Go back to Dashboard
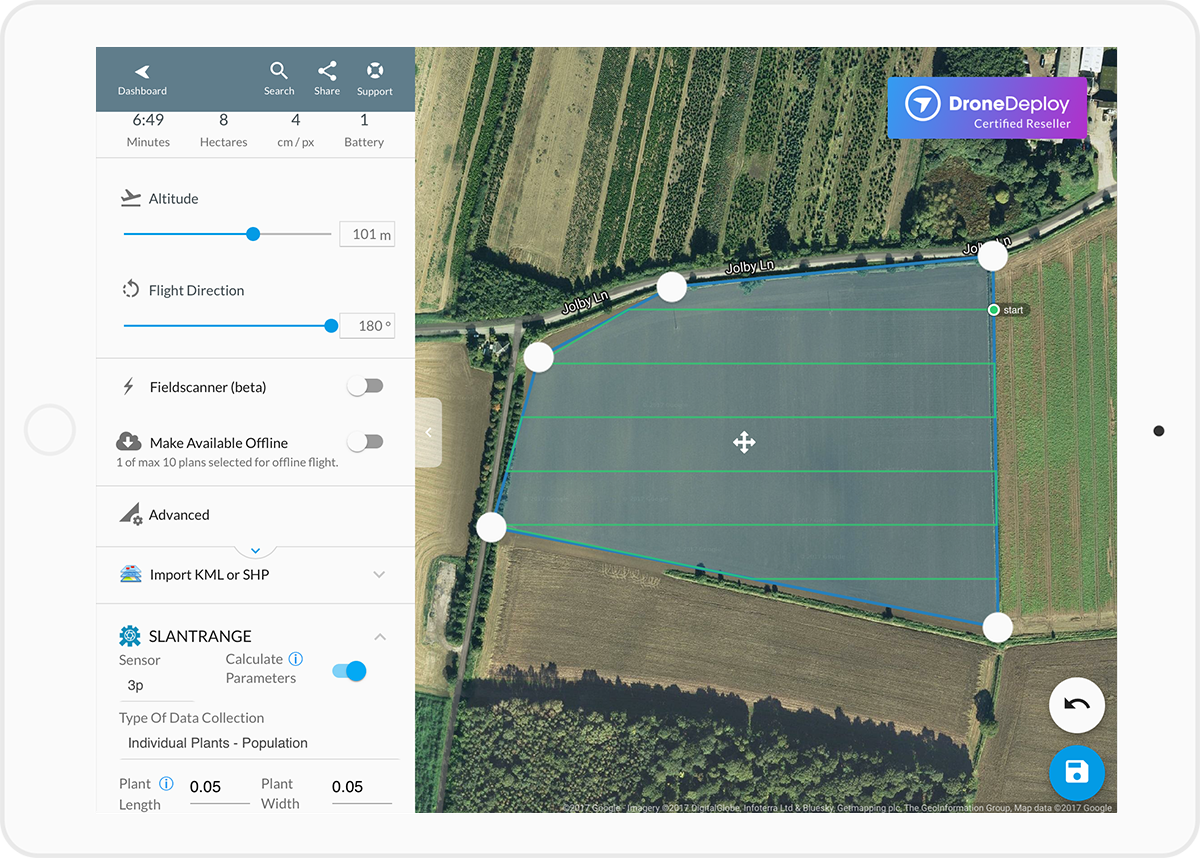The image size is (1200, 858). click(x=142, y=80)
